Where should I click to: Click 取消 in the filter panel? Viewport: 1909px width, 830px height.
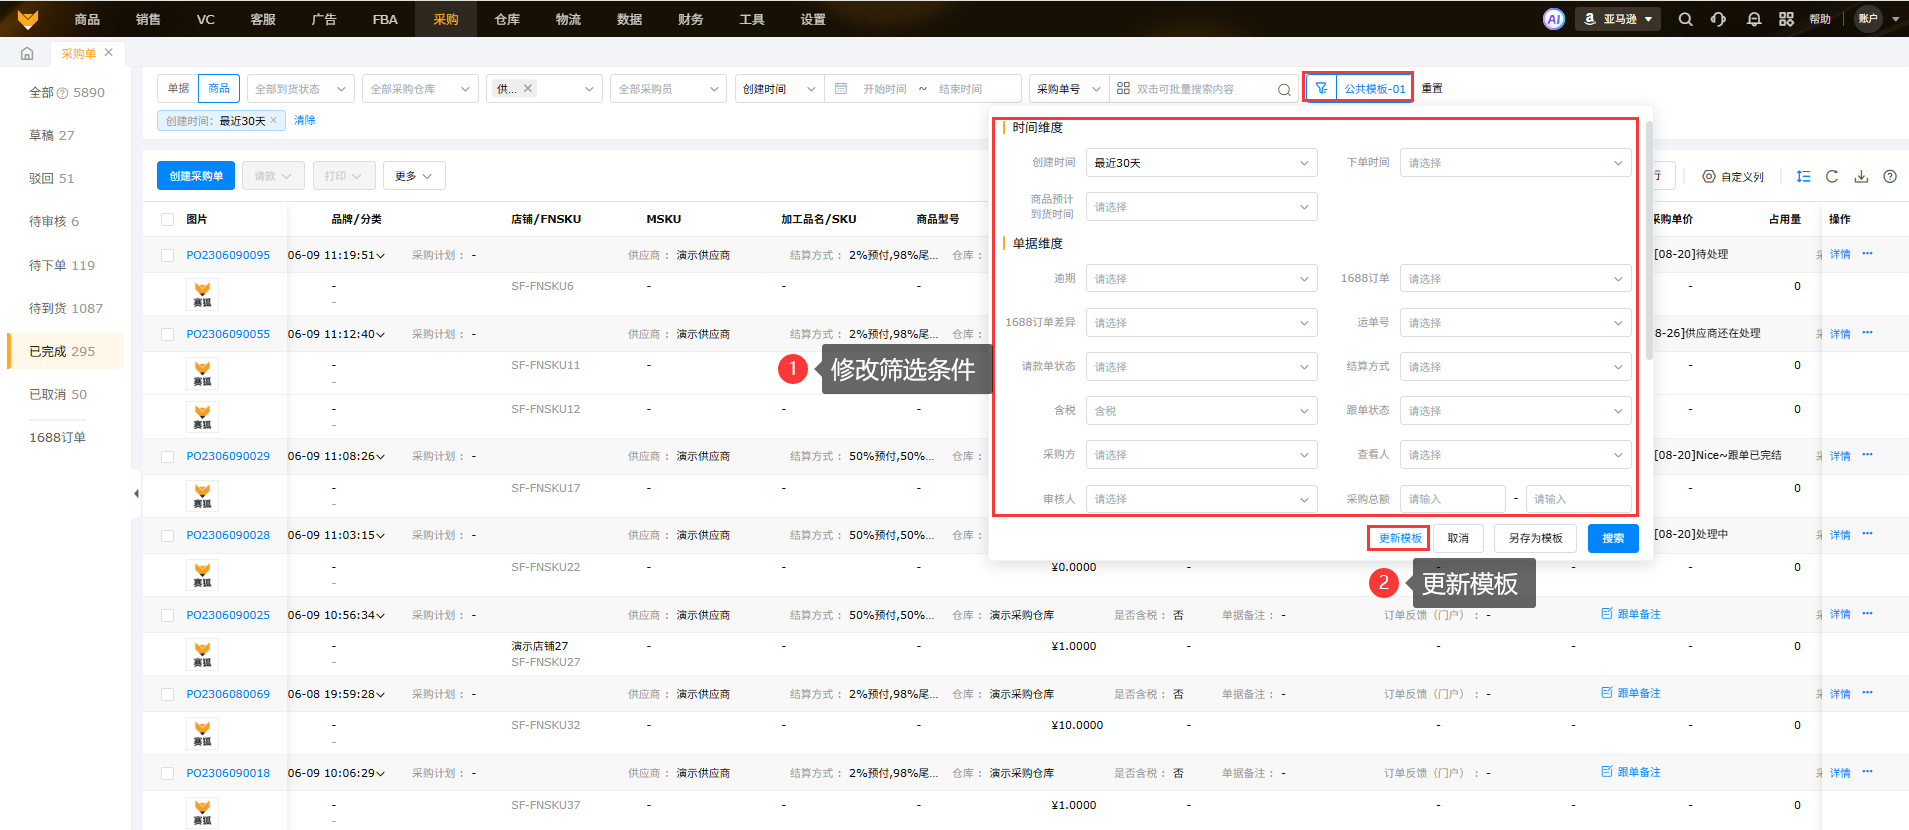click(1458, 538)
